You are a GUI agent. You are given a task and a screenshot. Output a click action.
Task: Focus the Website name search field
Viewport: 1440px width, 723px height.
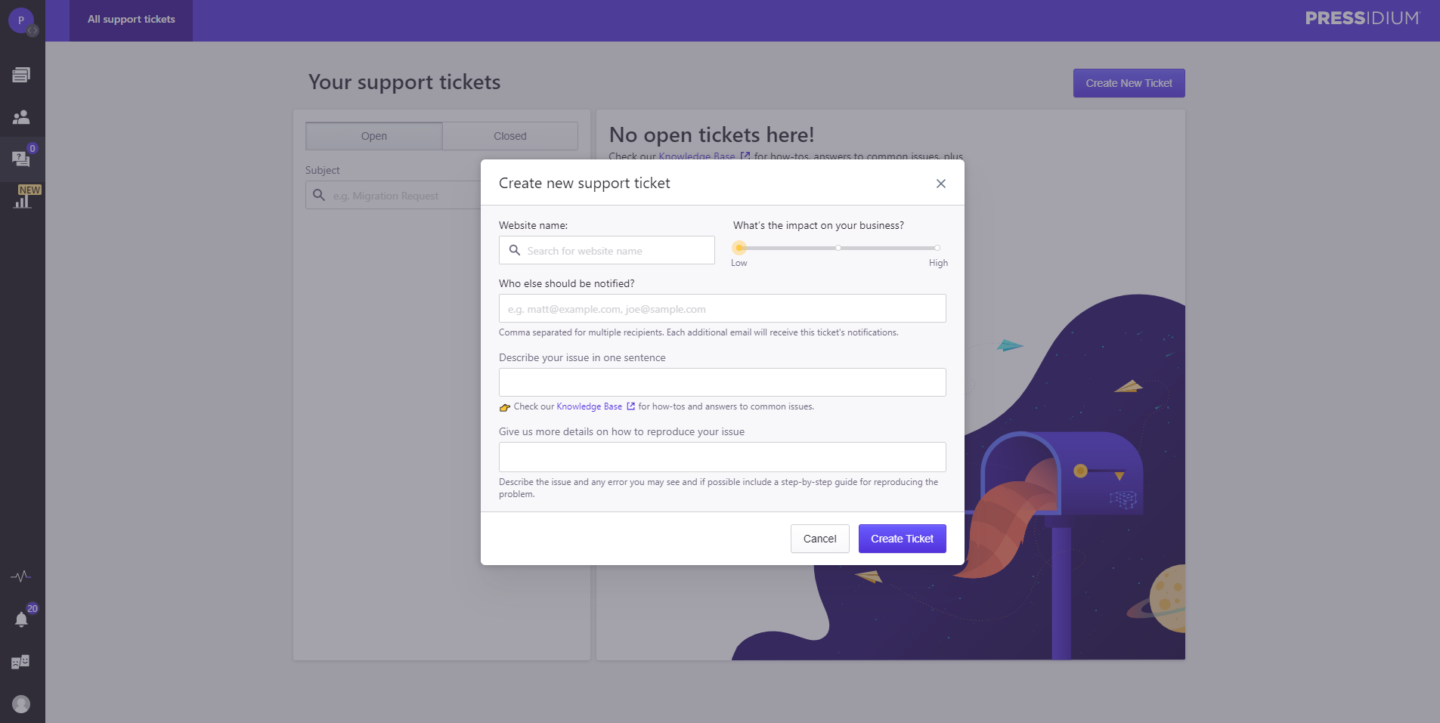(607, 251)
